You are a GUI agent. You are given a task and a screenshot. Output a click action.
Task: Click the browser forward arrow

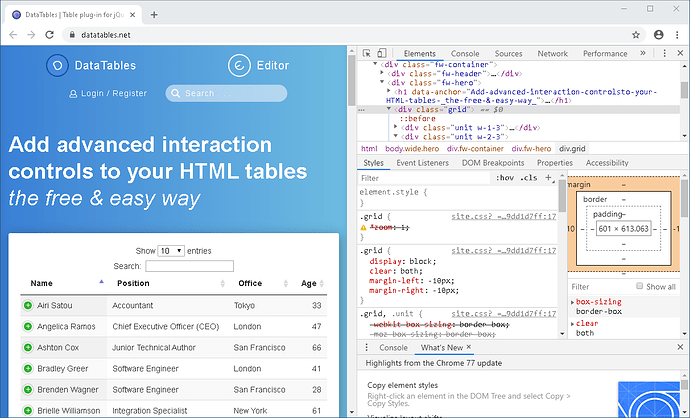(31, 35)
